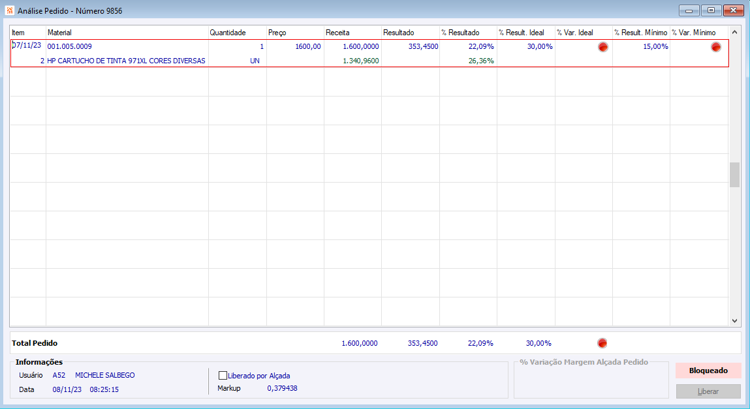The width and height of the screenshot is (750, 409).
Task: Click the price value 1600,00
Action: point(308,46)
